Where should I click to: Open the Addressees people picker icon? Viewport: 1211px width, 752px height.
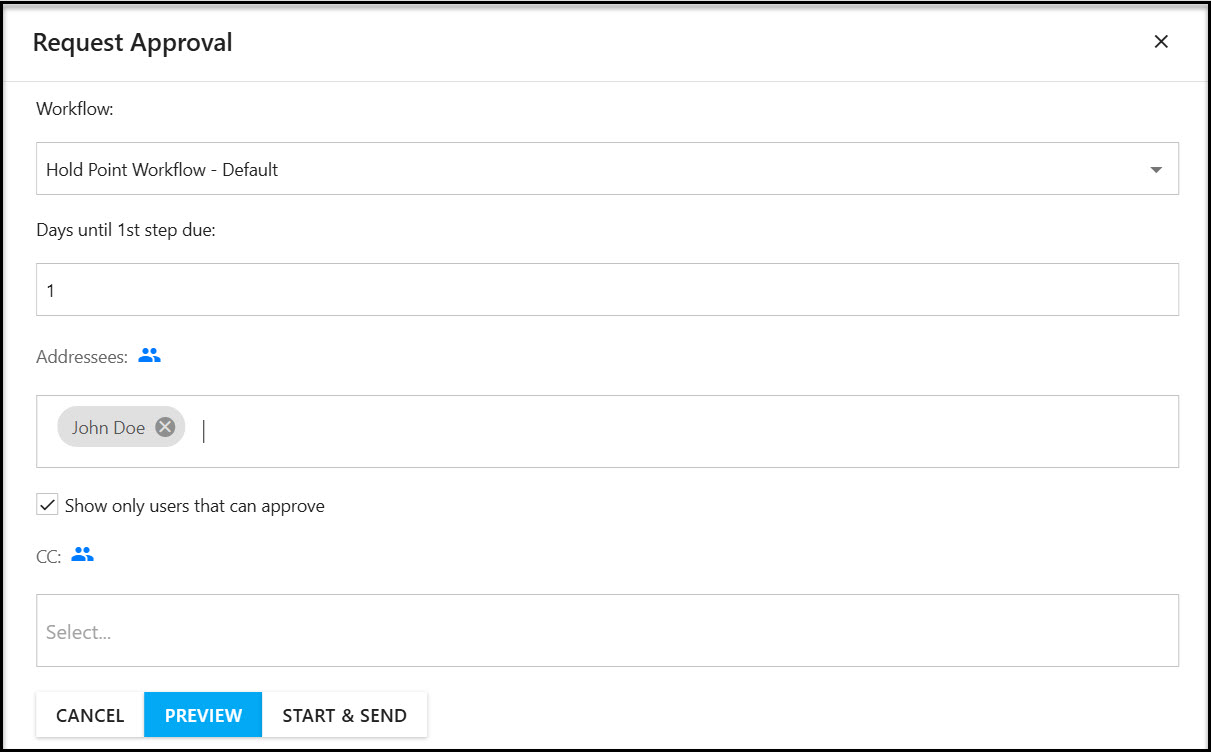coord(149,355)
